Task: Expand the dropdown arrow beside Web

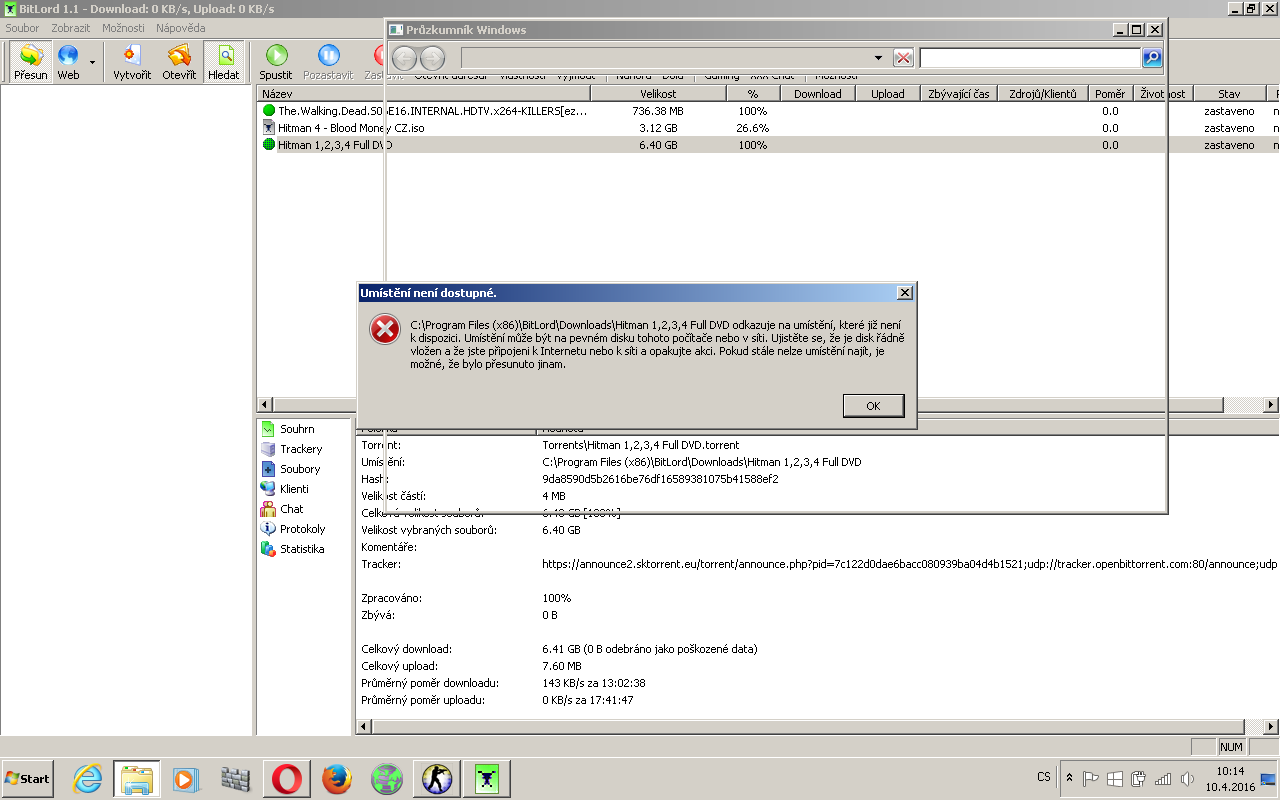Action: [92, 62]
